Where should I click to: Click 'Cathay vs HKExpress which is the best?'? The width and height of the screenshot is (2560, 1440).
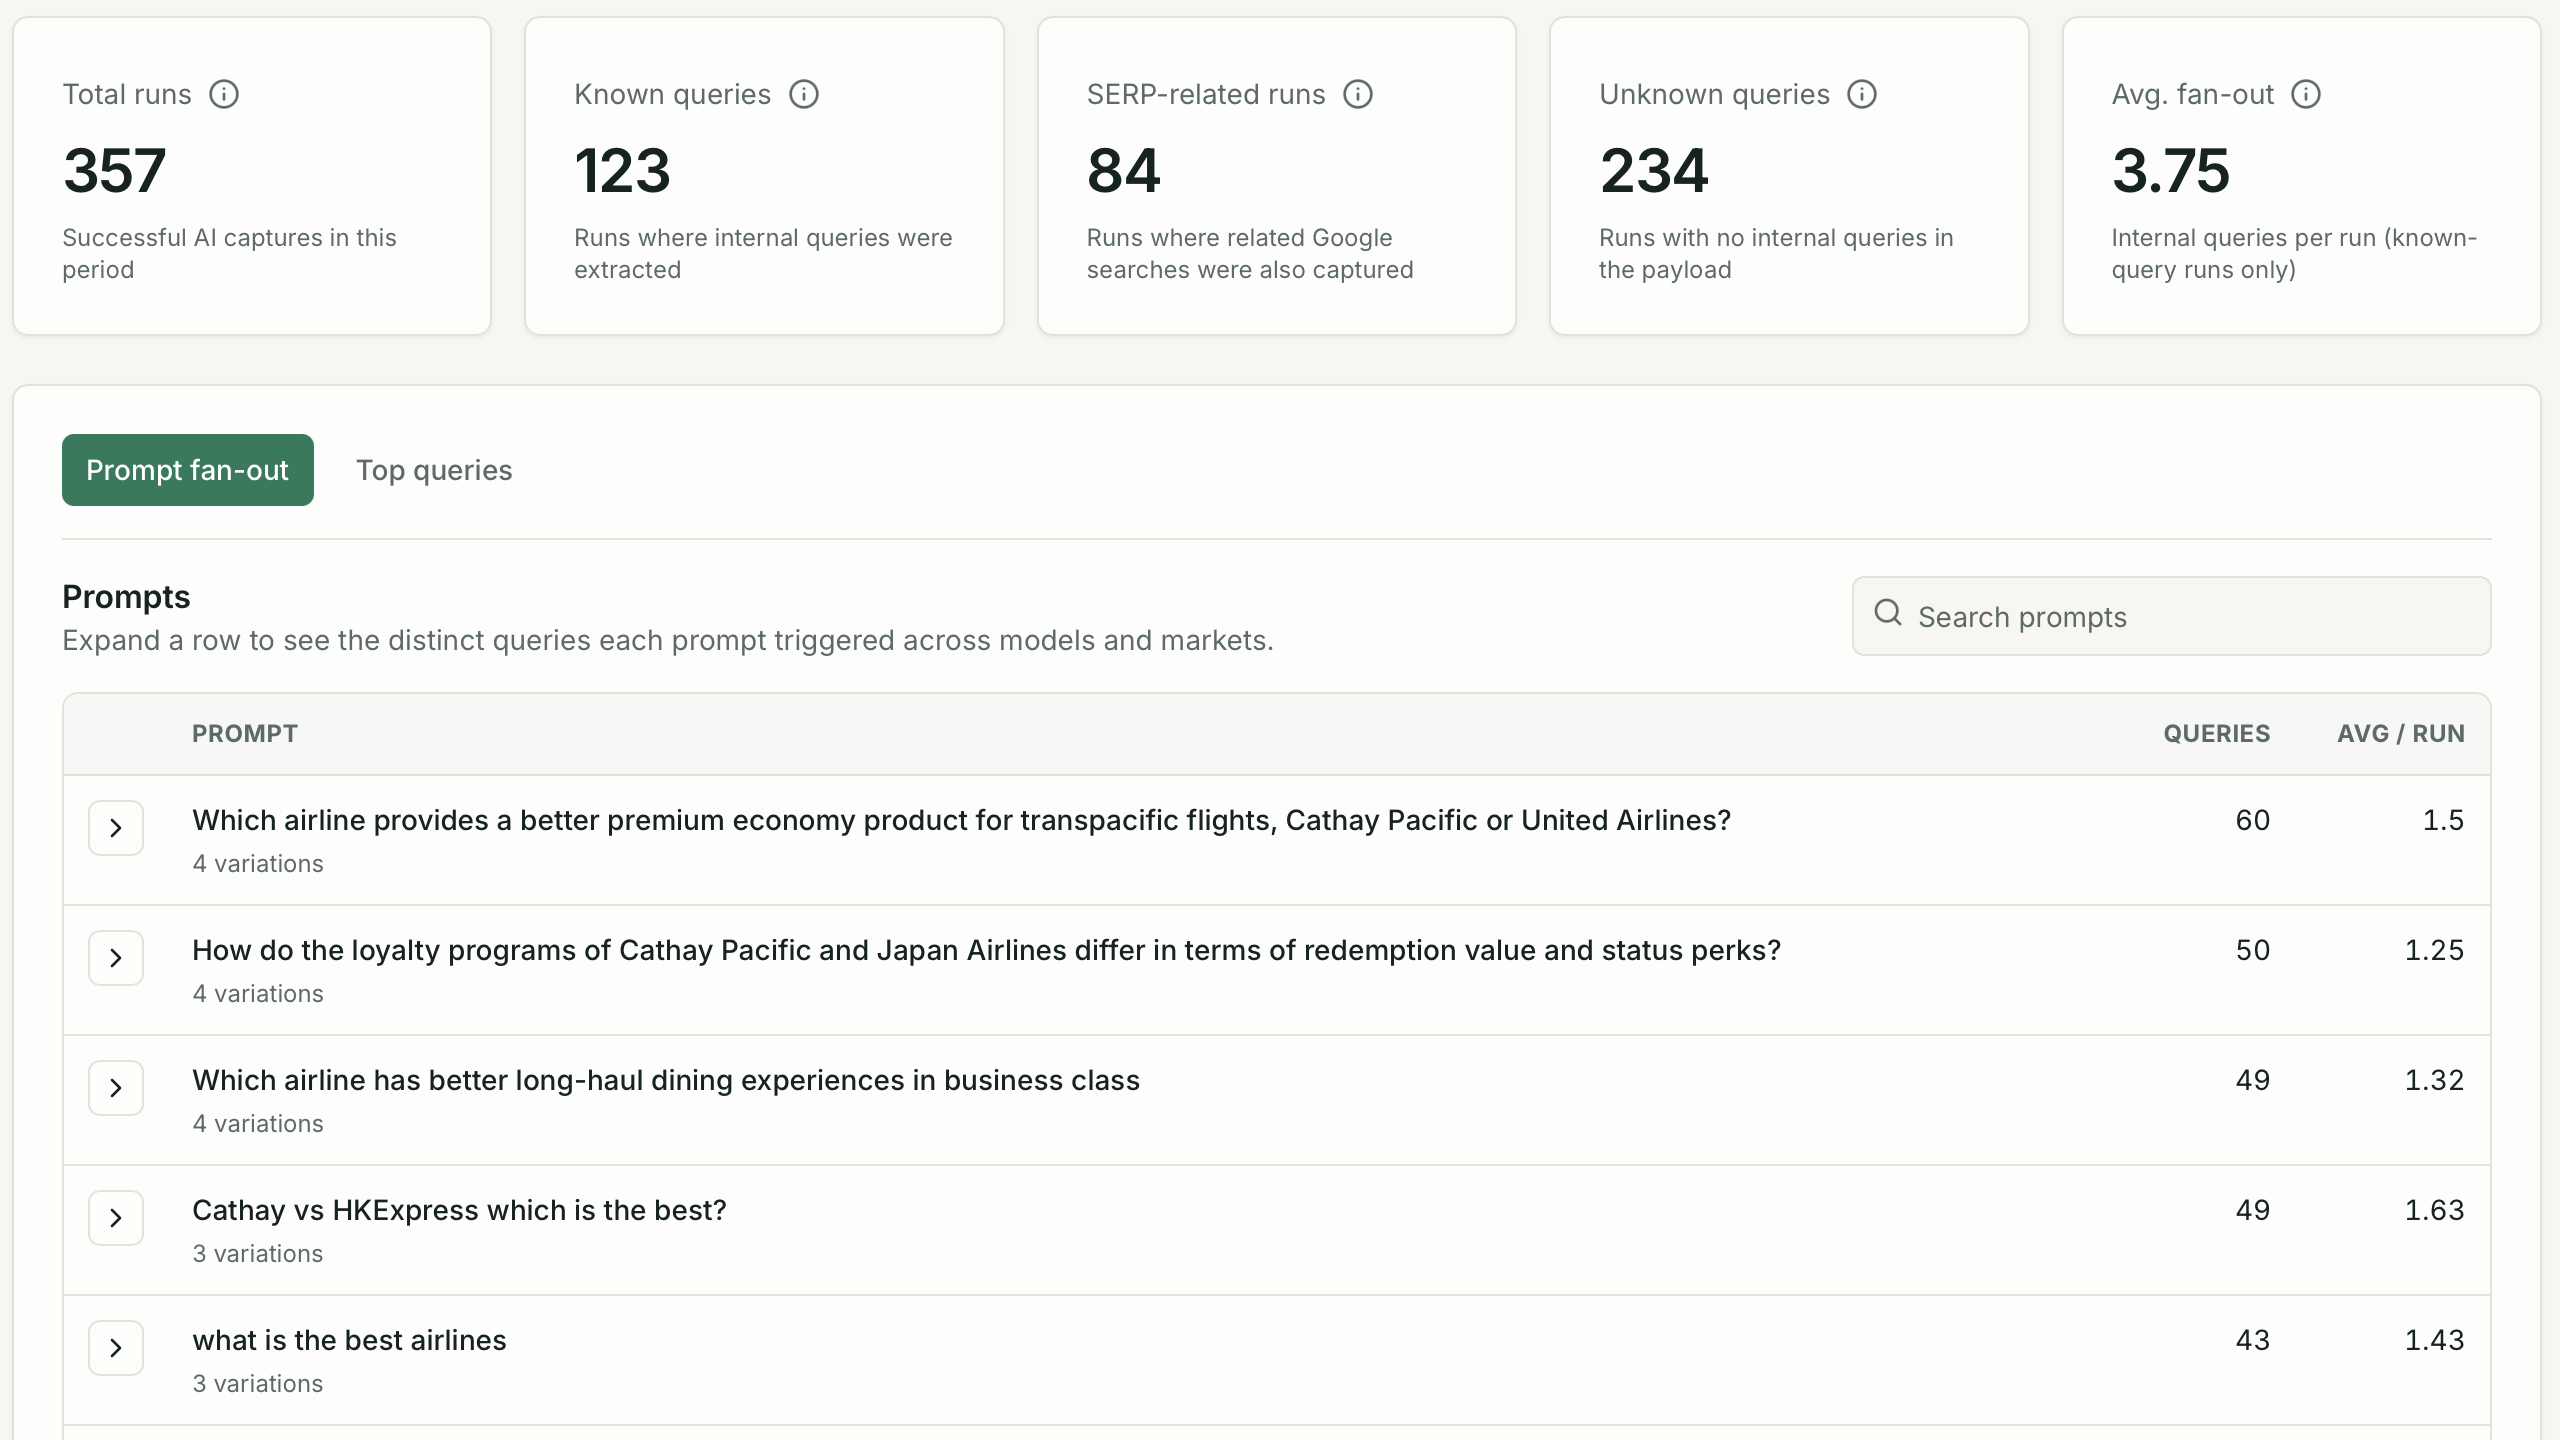coord(459,1210)
